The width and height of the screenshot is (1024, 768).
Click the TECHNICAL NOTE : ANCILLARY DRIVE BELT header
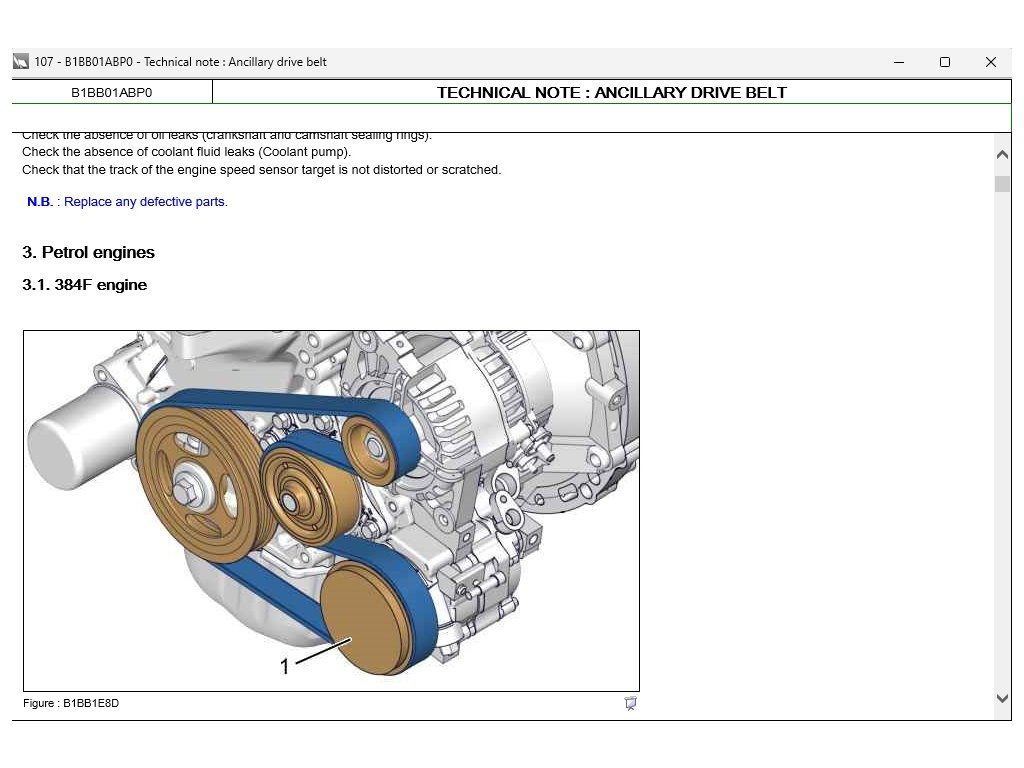611,93
